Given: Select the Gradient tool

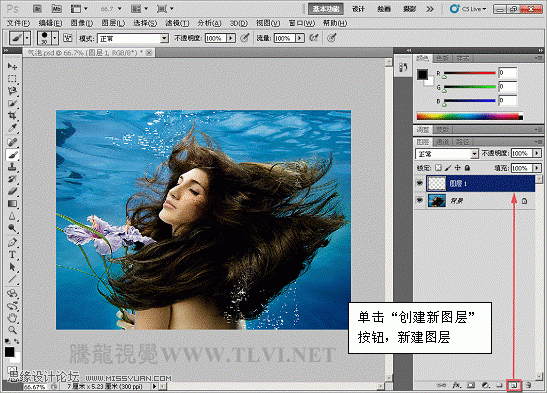Looking at the screenshot, I should (x=12, y=204).
